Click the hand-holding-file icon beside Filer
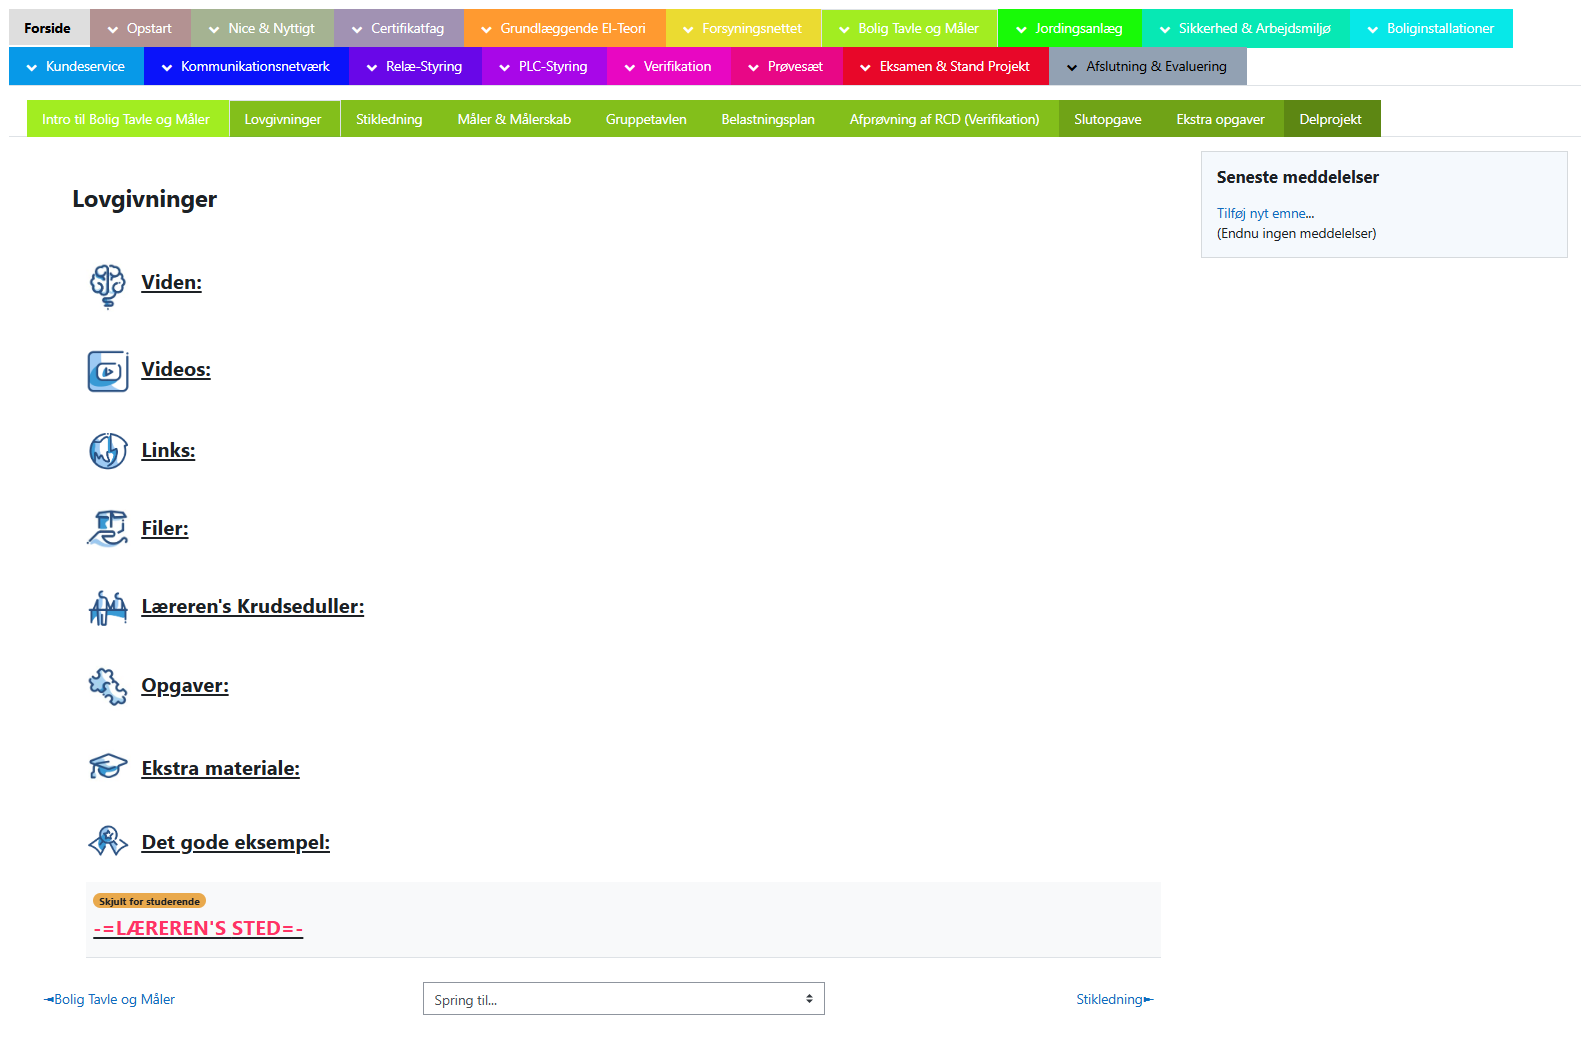 [x=107, y=528]
